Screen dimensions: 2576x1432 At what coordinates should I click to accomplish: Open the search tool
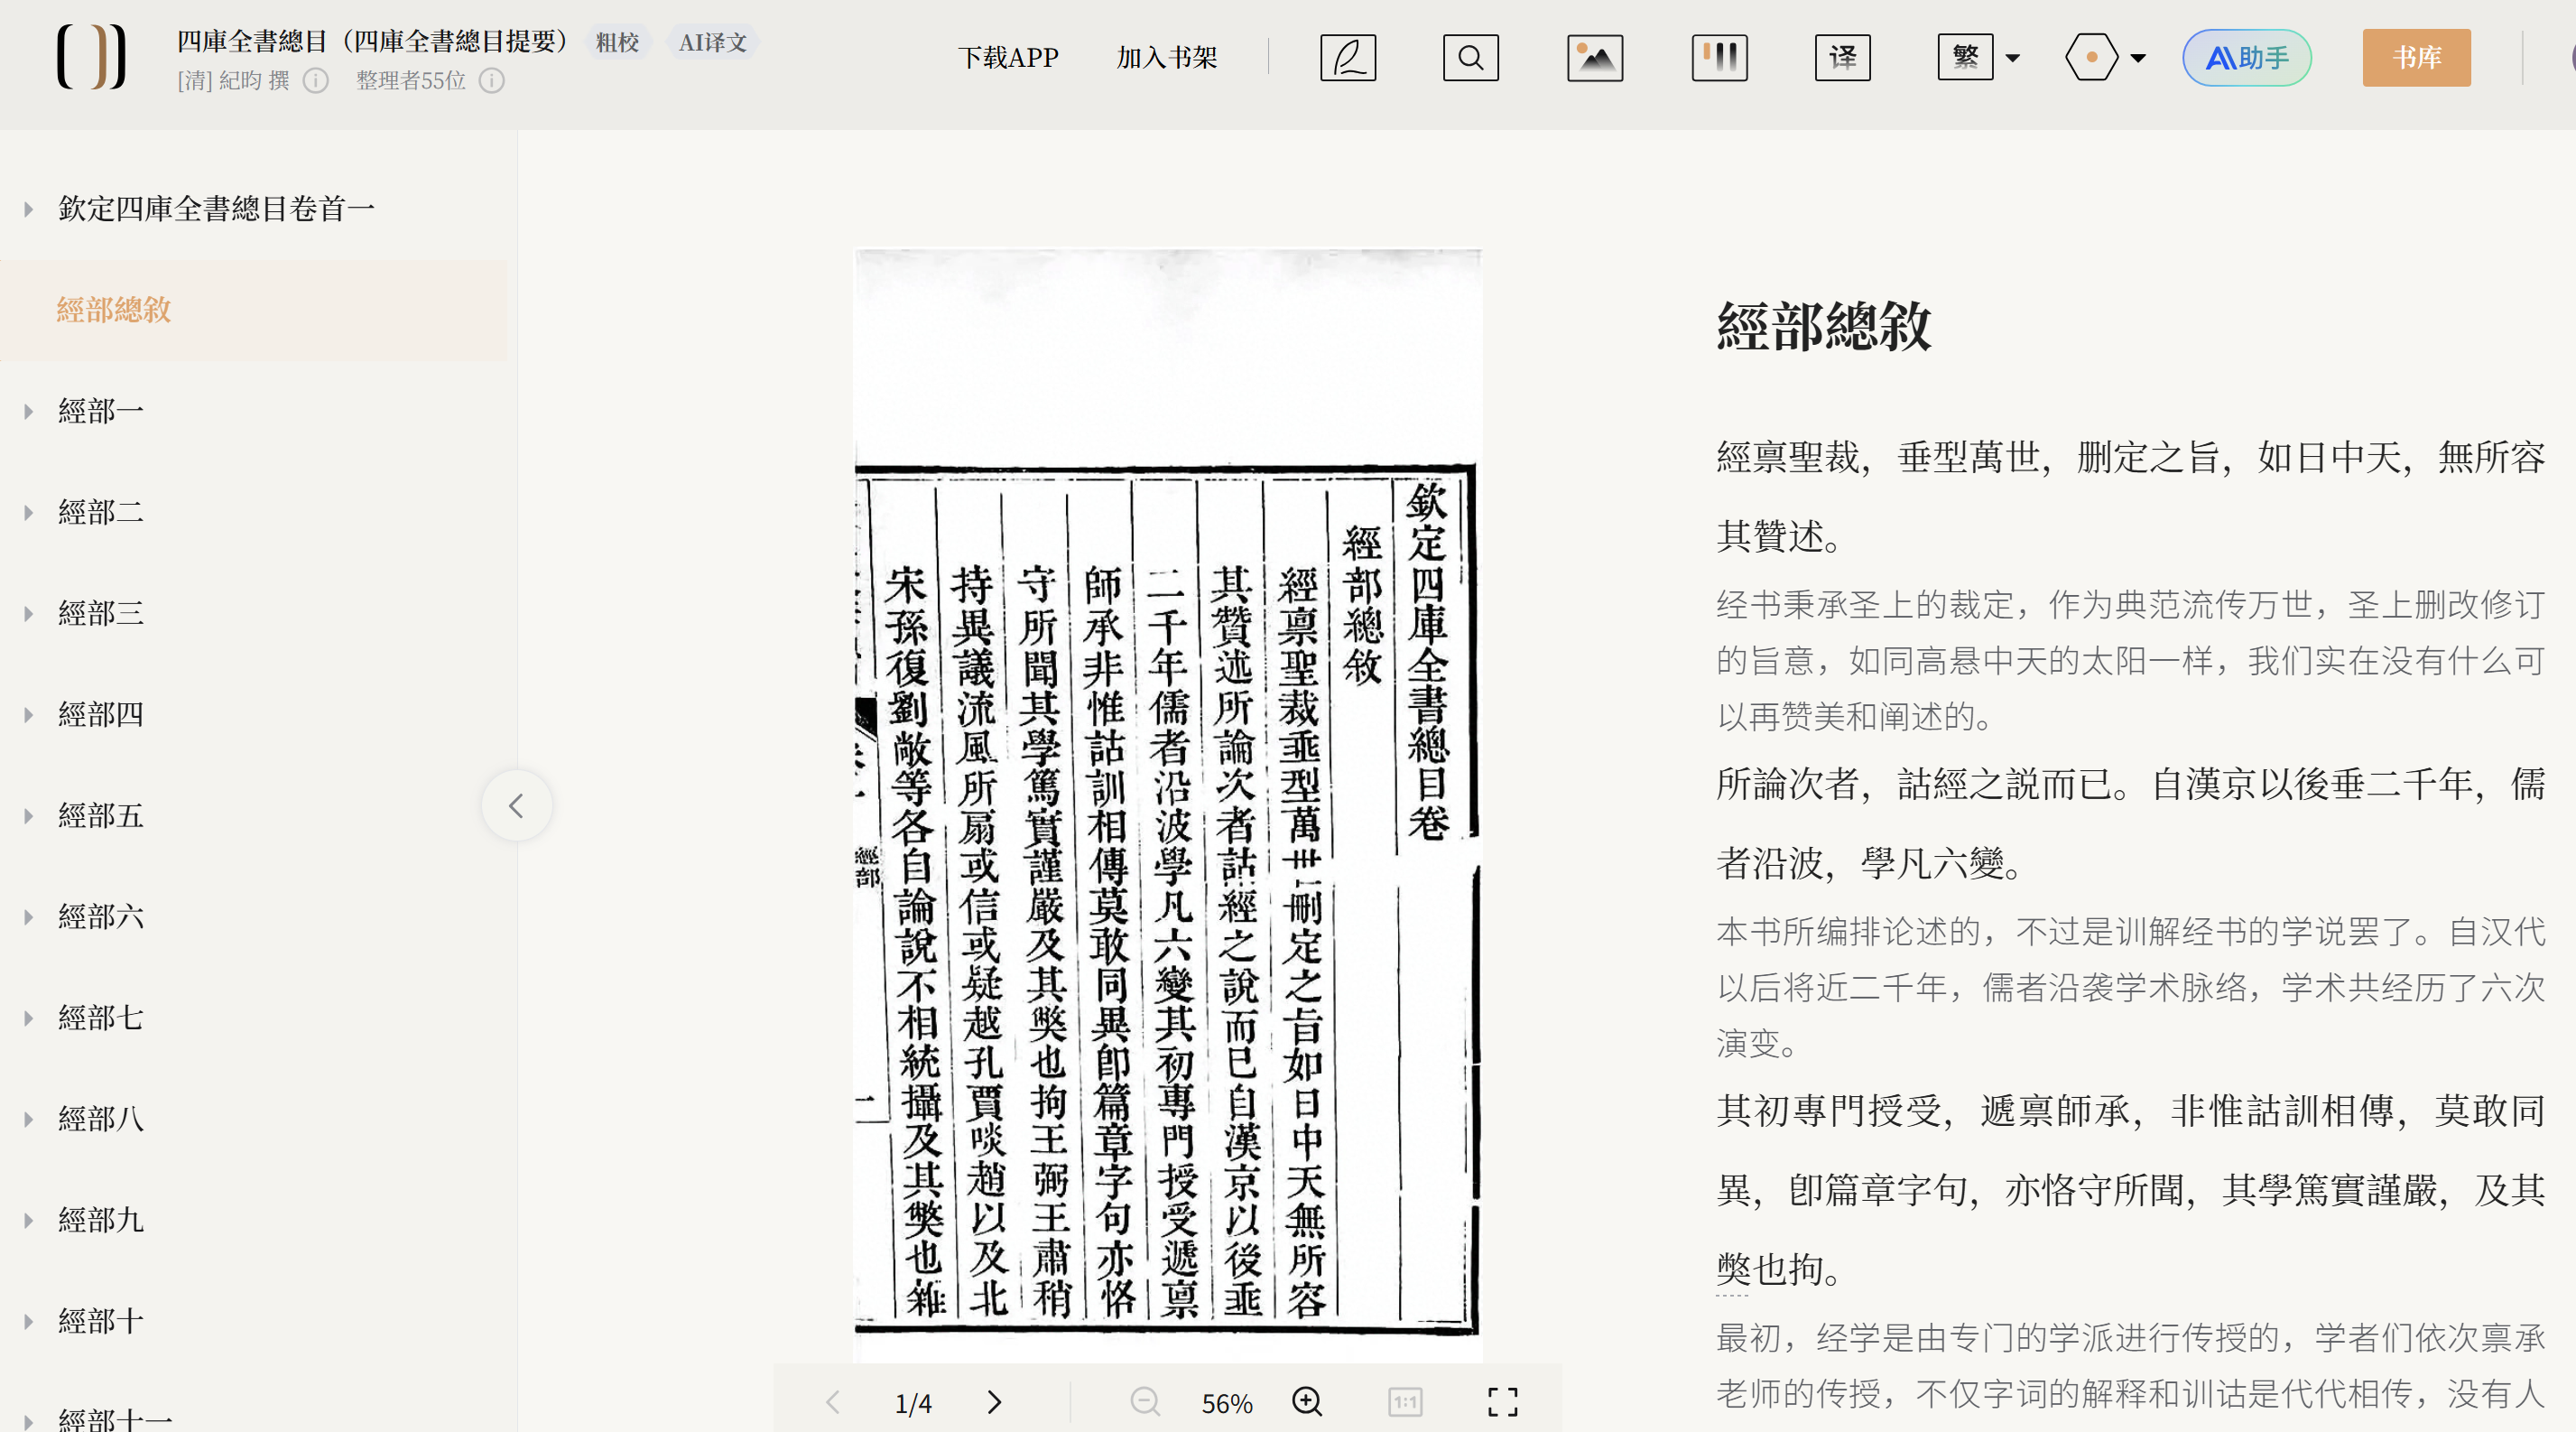click(x=1470, y=57)
